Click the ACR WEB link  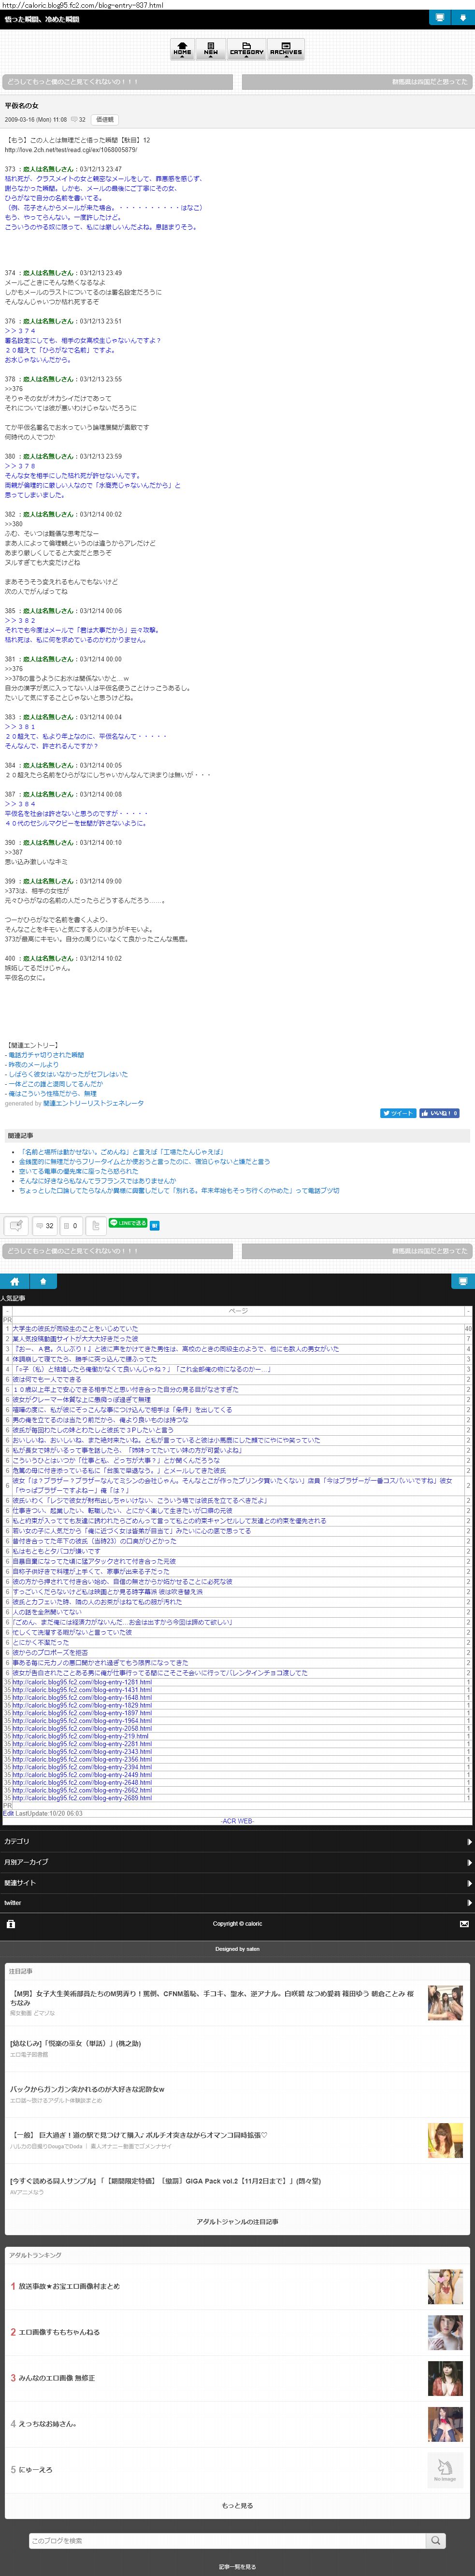237,1820
